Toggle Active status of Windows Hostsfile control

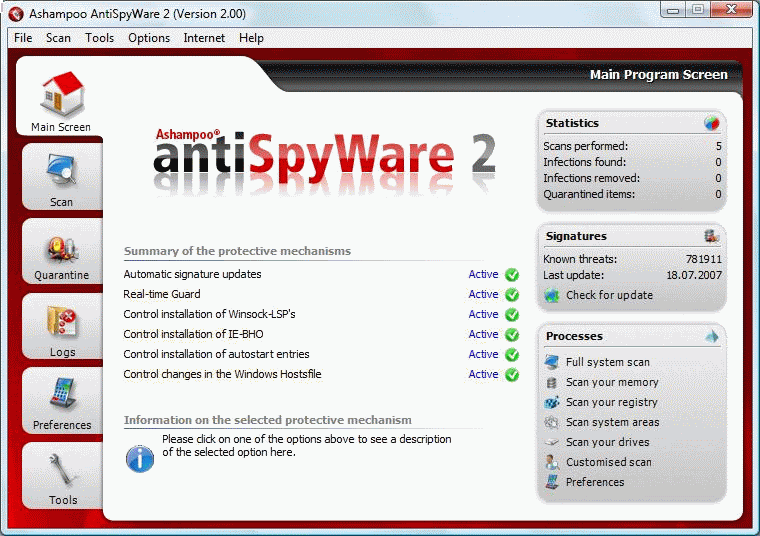point(483,374)
